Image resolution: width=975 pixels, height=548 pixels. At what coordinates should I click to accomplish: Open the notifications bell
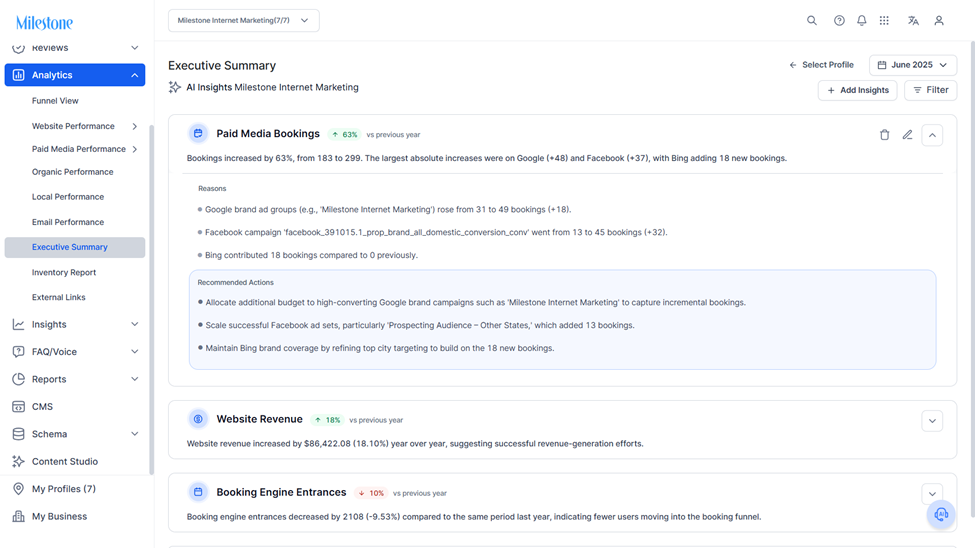pyautogui.click(x=861, y=21)
